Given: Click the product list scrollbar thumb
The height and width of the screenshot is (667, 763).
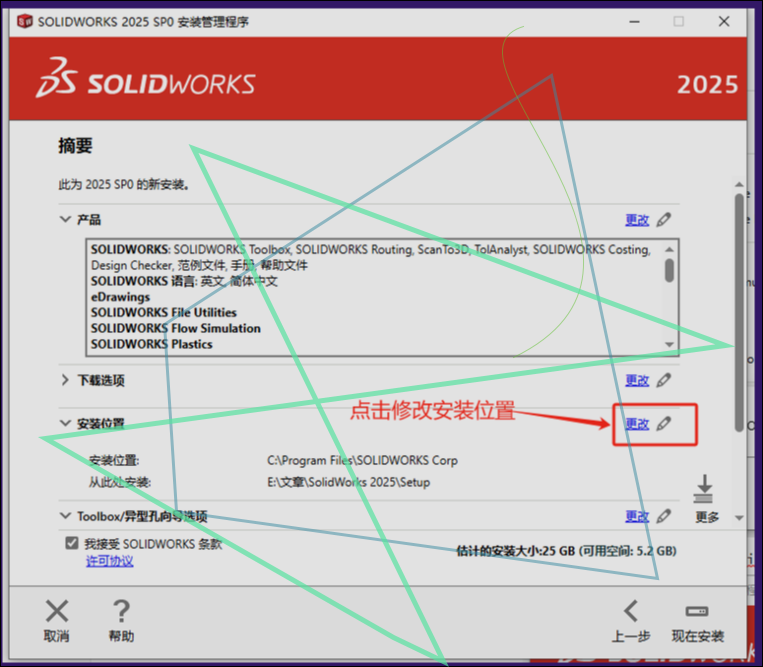Looking at the screenshot, I should coord(670,270).
